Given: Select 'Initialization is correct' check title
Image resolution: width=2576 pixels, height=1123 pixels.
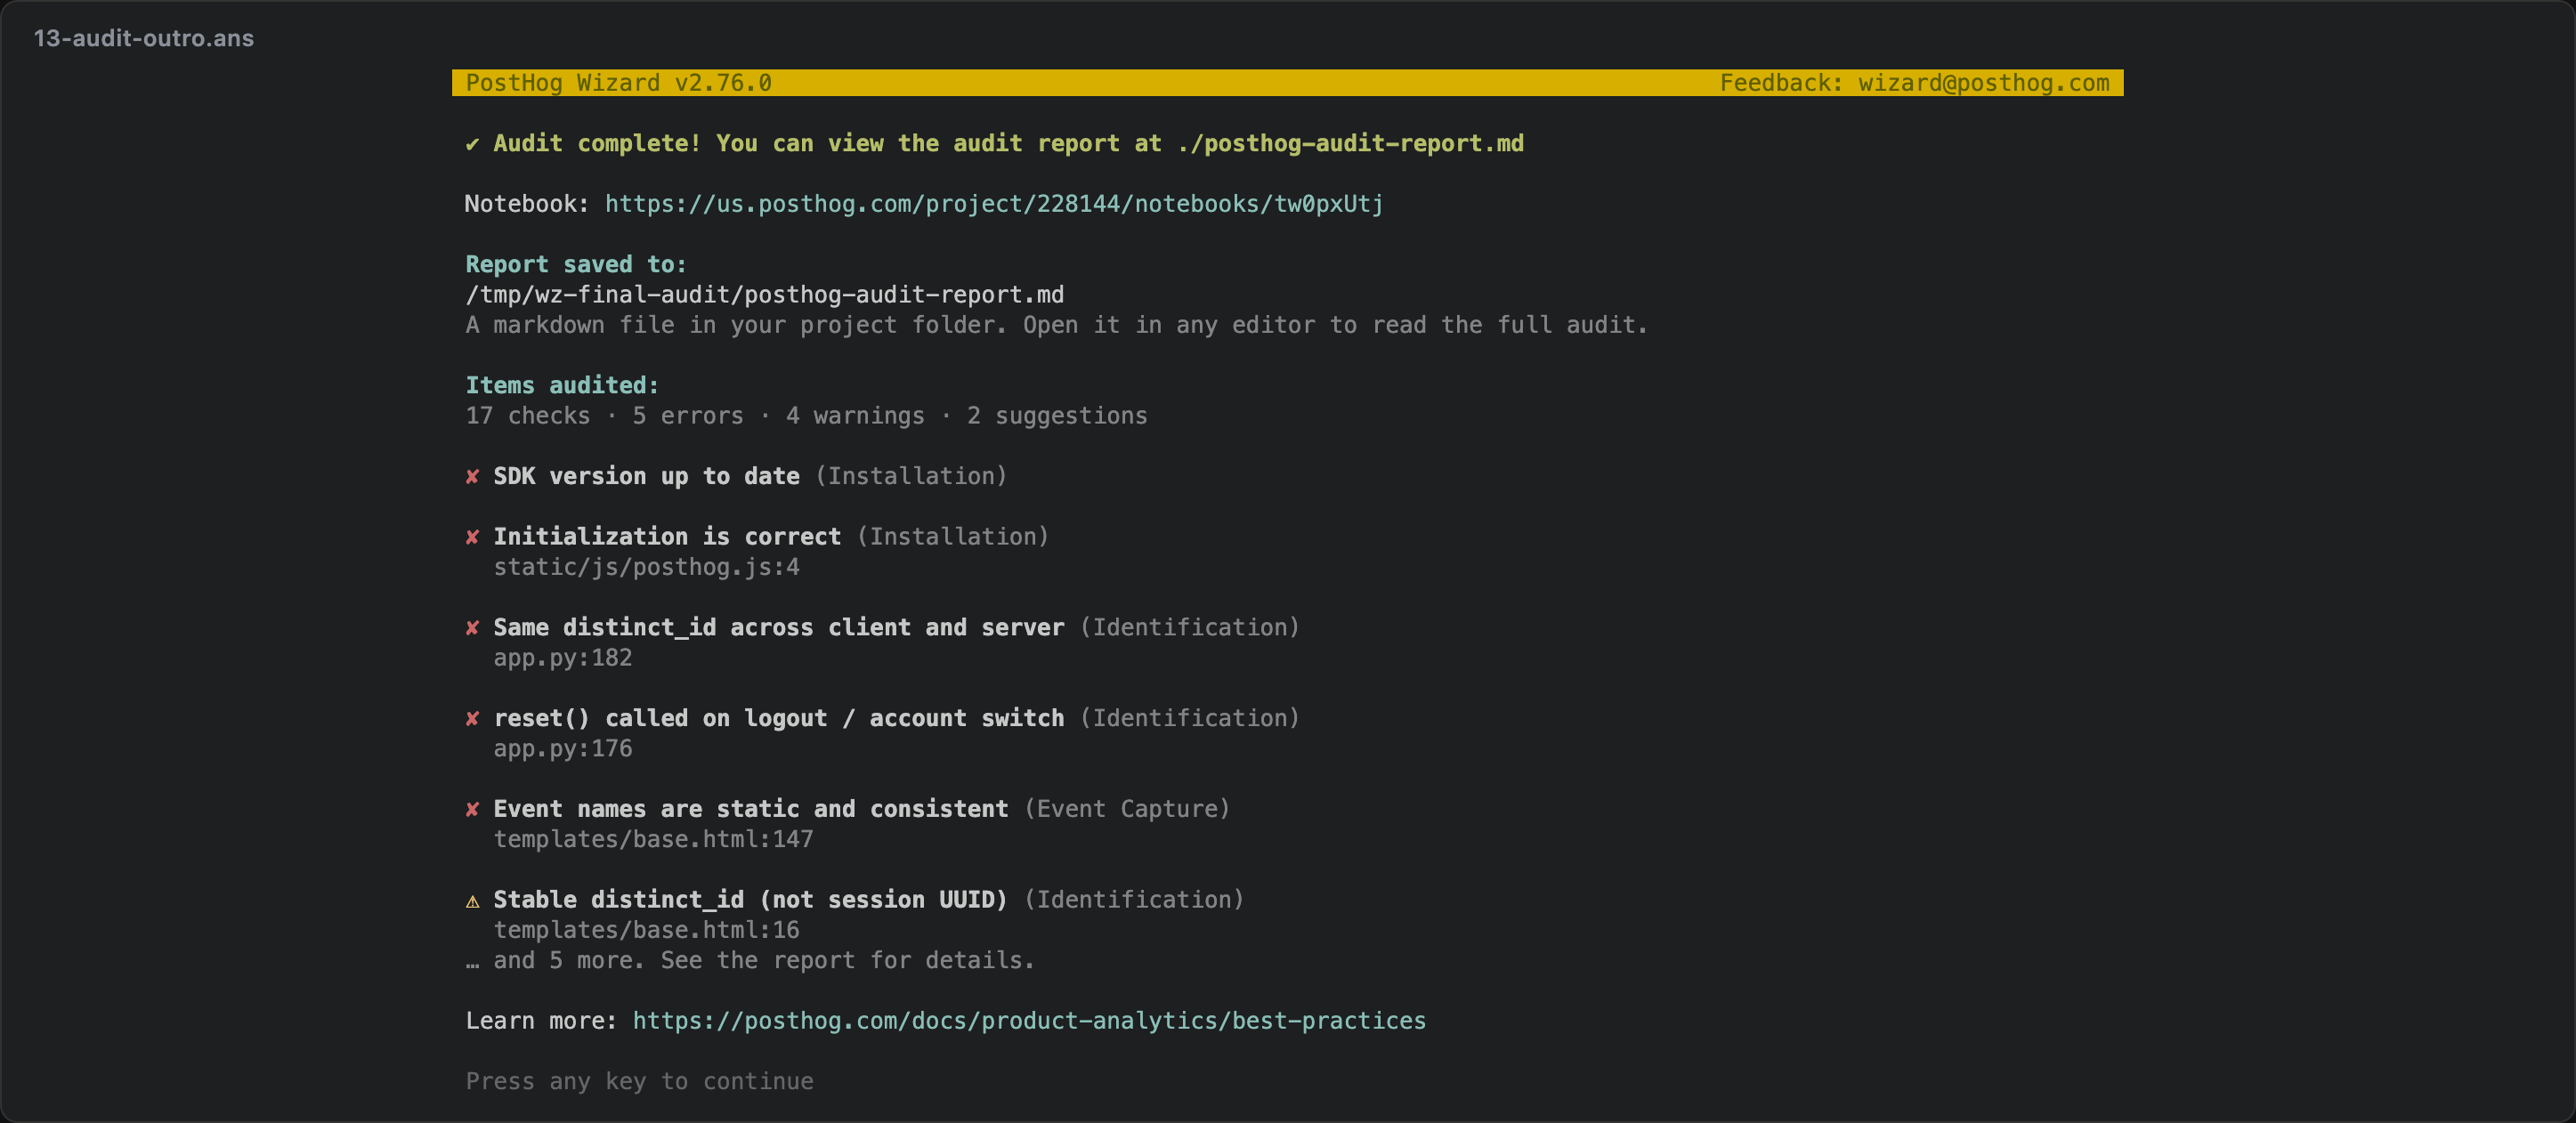Looking at the screenshot, I should pyautogui.click(x=667, y=537).
